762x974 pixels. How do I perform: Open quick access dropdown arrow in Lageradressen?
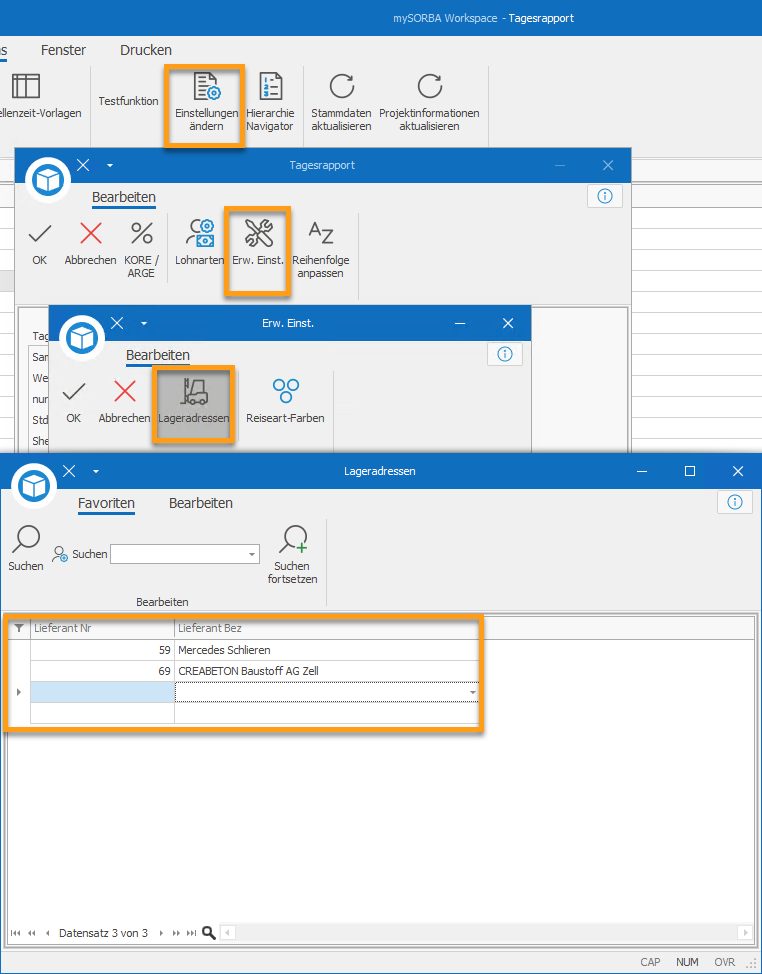pyautogui.click(x=96, y=471)
